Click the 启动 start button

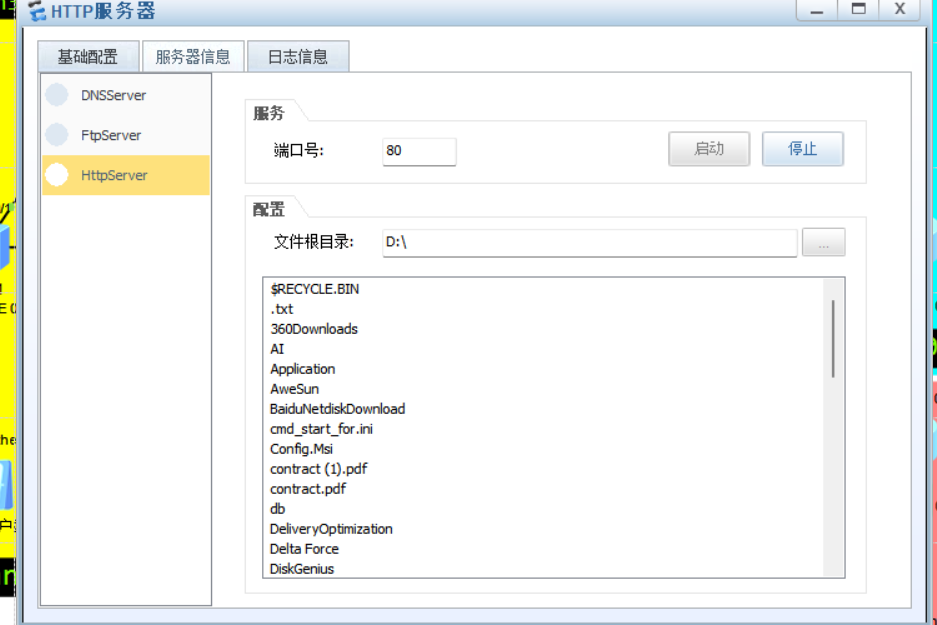(709, 149)
